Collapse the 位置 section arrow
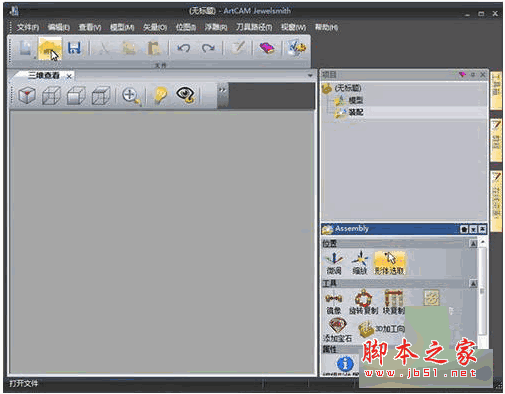Viewport: 505px width, 394px height. [x=473, y=244]
